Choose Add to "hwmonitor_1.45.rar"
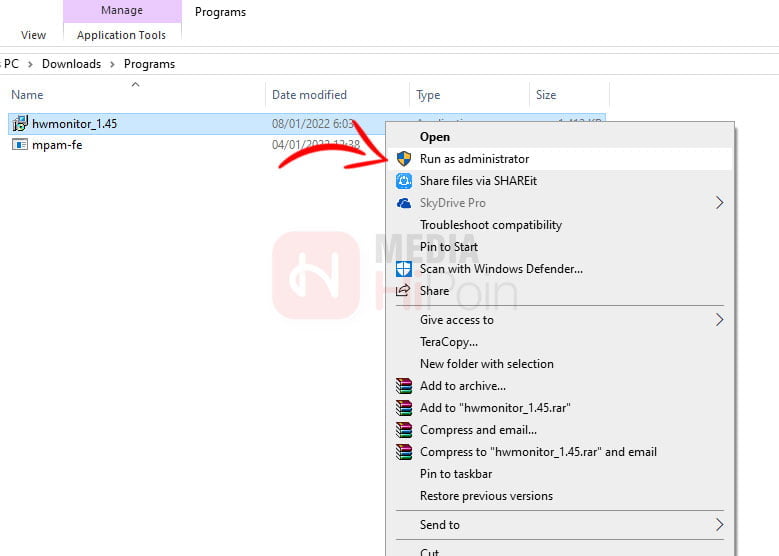The width and height of the screenshot is (779, 556). (560, 408)
